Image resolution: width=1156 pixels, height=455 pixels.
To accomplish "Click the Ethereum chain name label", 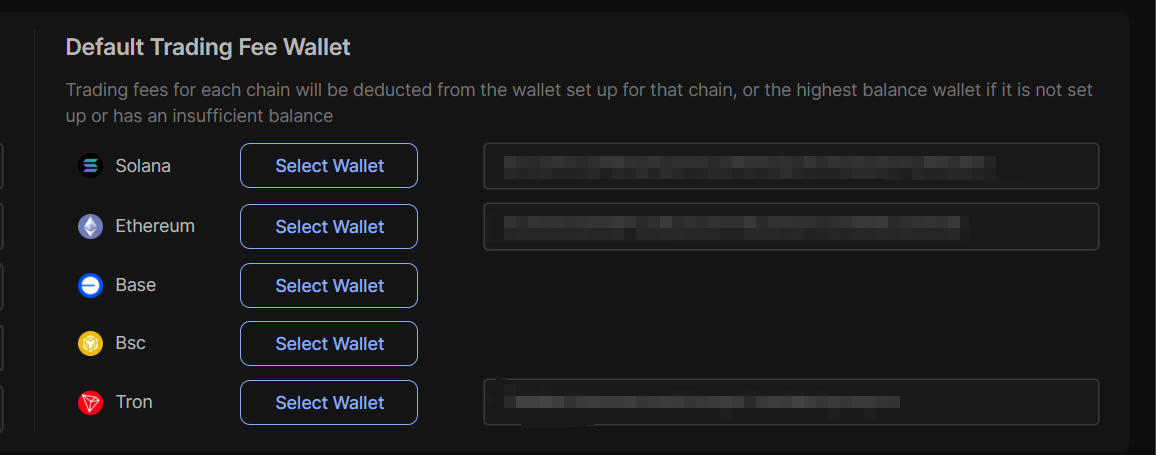I will [155, 226].
